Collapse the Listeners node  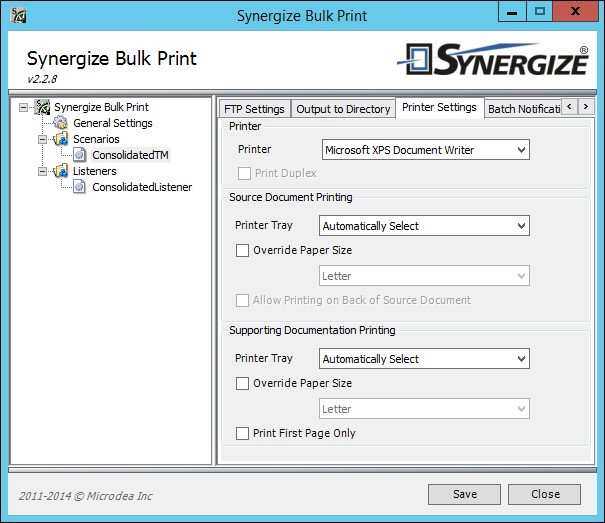(x=42, y=171)
